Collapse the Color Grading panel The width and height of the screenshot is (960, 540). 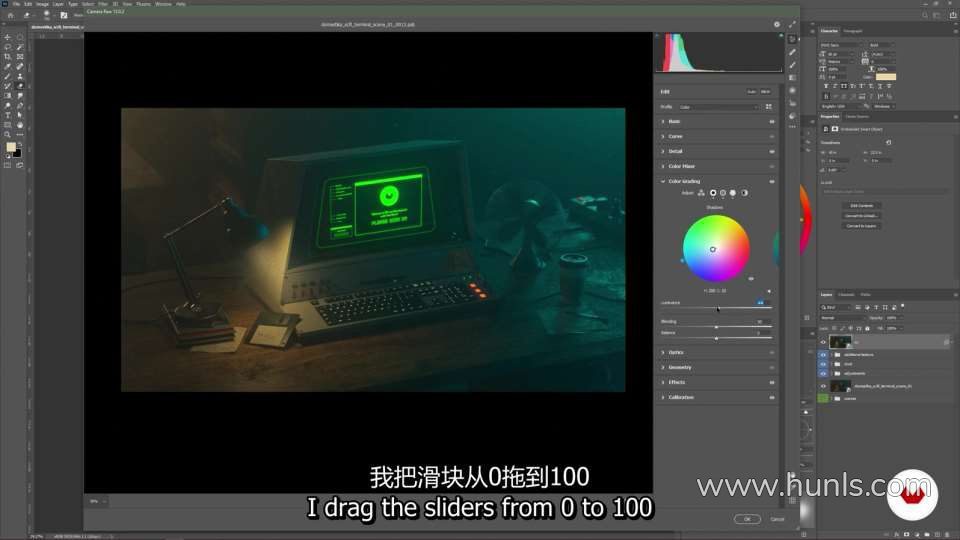point(663,181)
